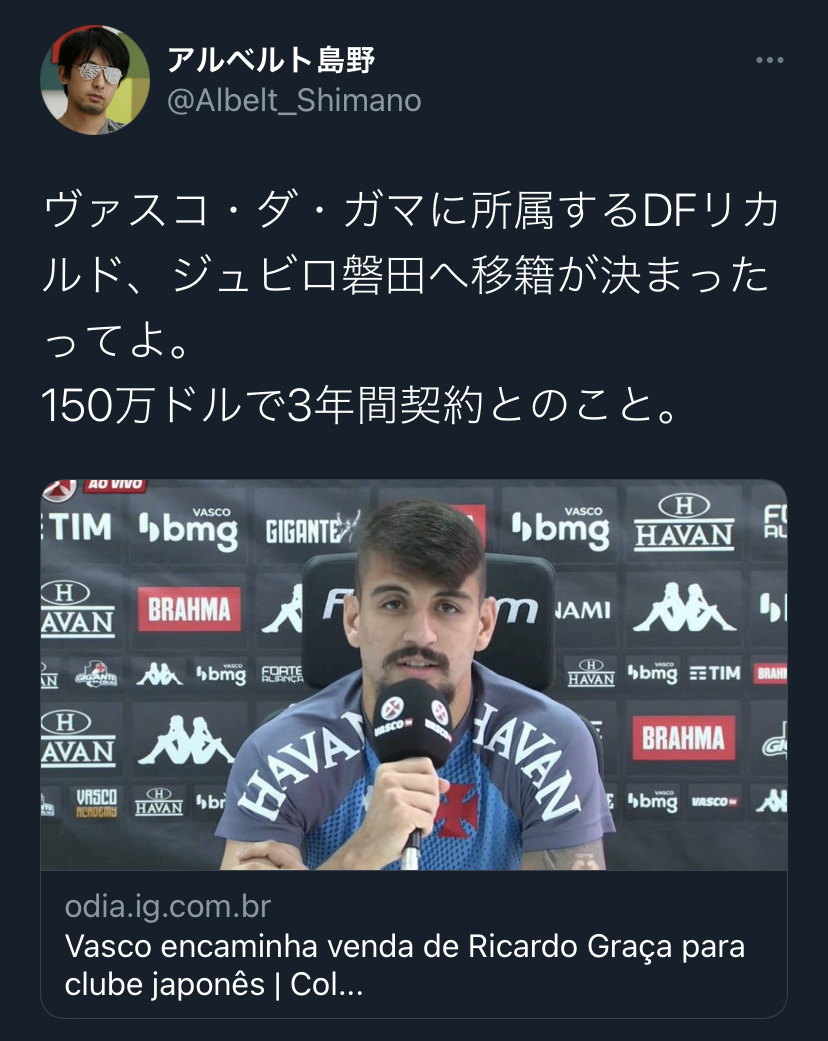Image resolution: width=828 pixels, height=1041 pixels.
Task: Open the tweet's three-dot more options menu
Action: tap(770, 60)
